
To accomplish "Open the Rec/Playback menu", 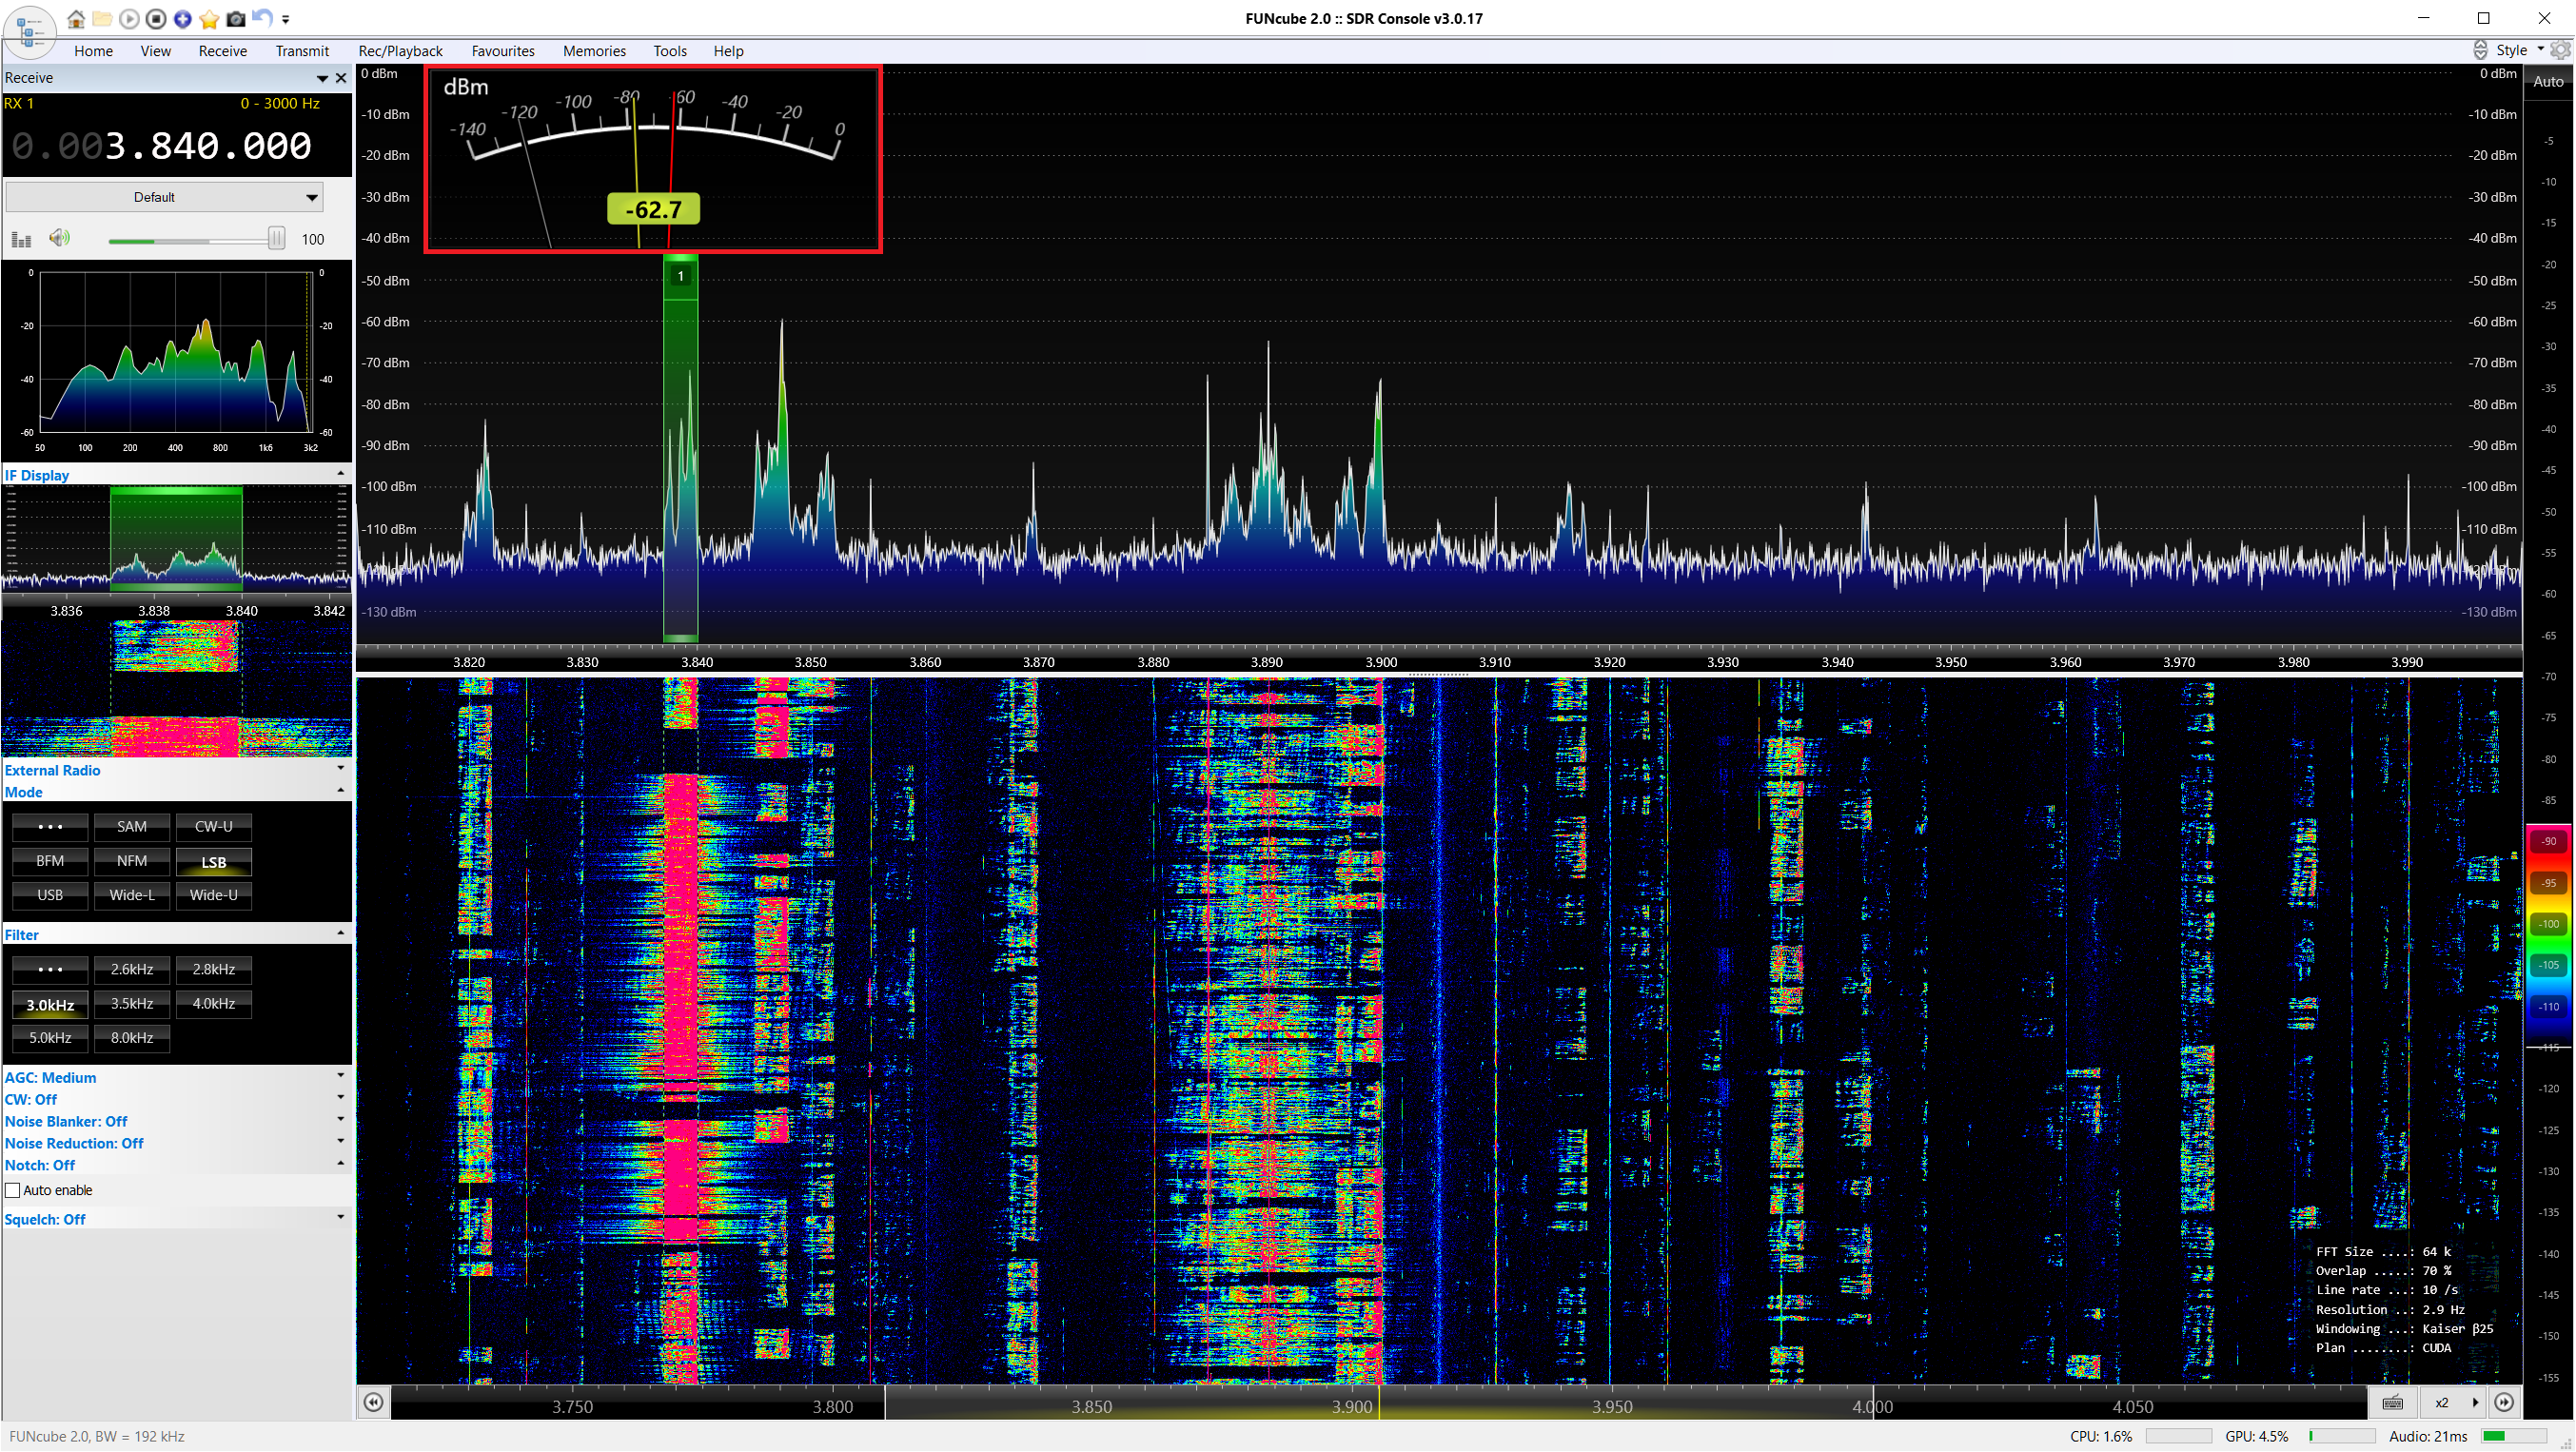I will [400, 51].
